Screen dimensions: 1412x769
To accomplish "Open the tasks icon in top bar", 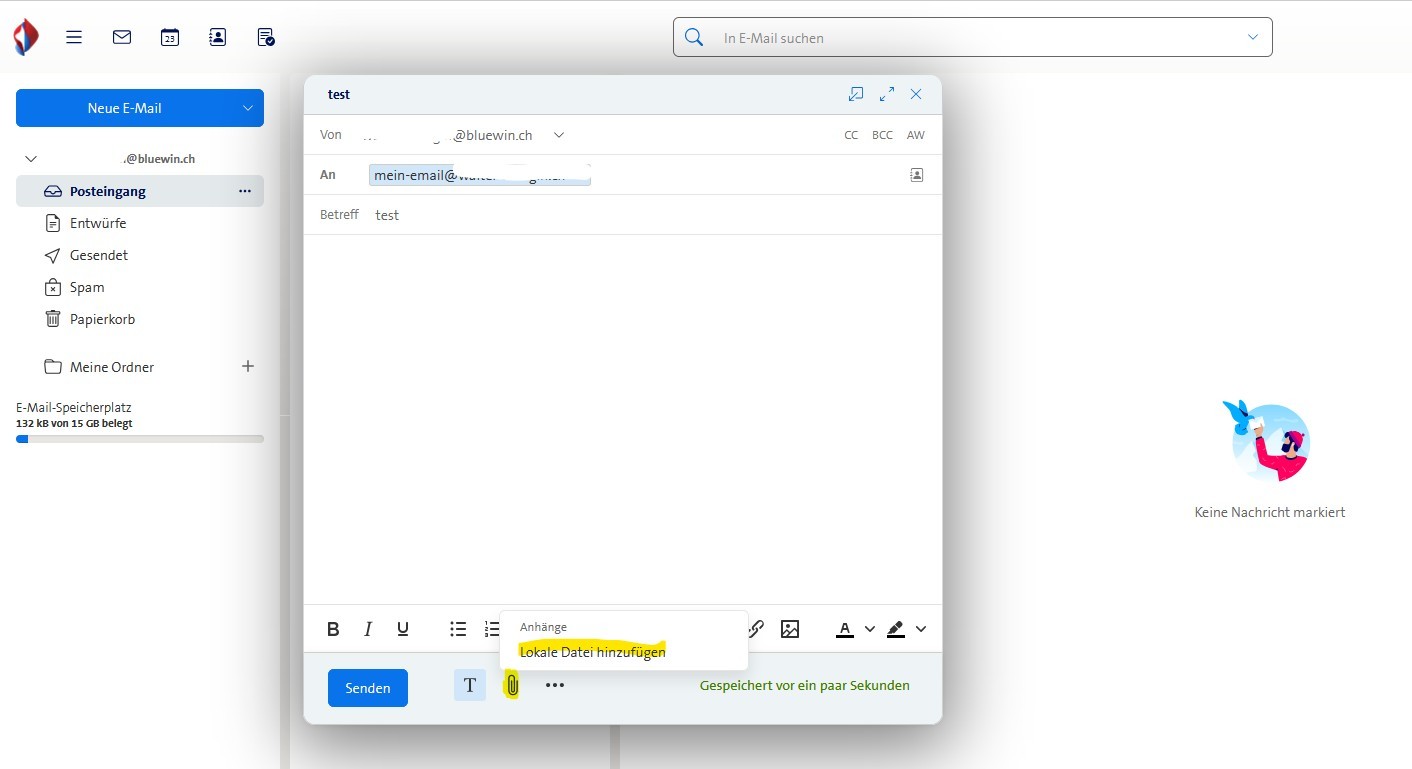I will [x=265, y=38].
